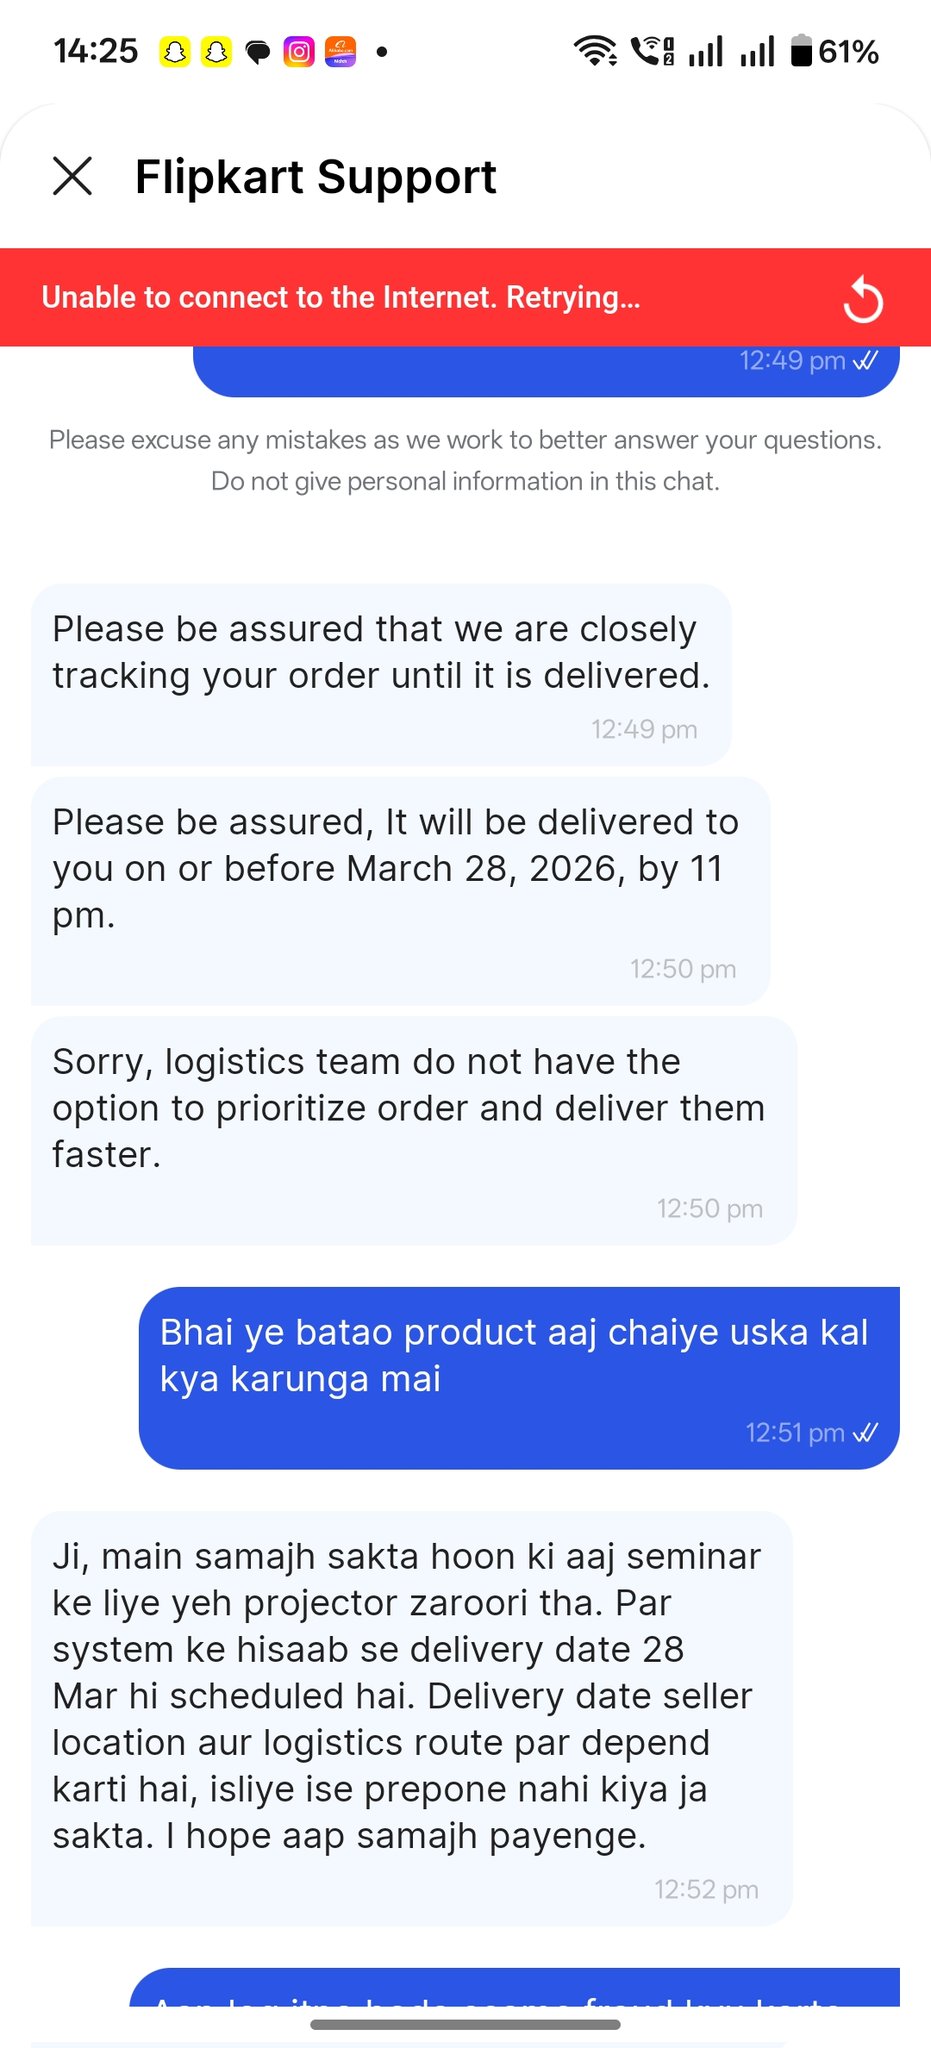
Task: Tap the Wi-Fi status icon
Action: [595, 51]
